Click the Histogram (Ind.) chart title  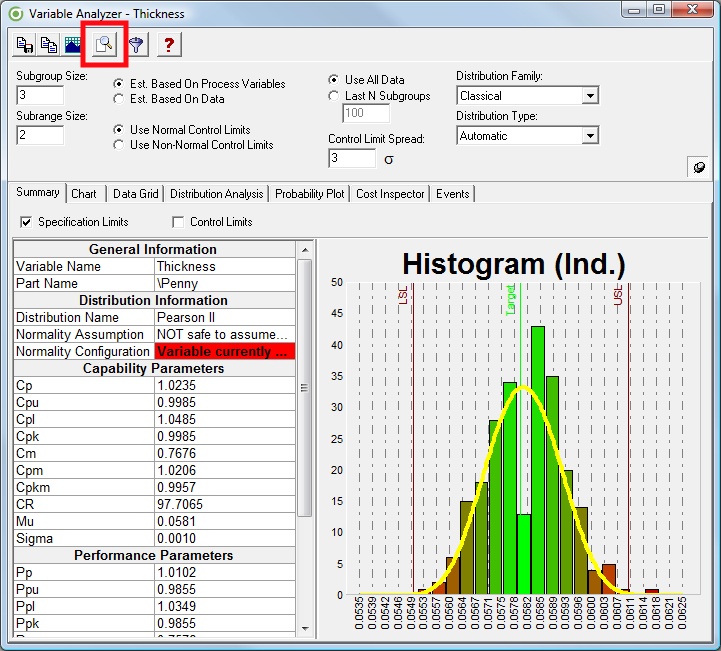[x=514, y=264]
